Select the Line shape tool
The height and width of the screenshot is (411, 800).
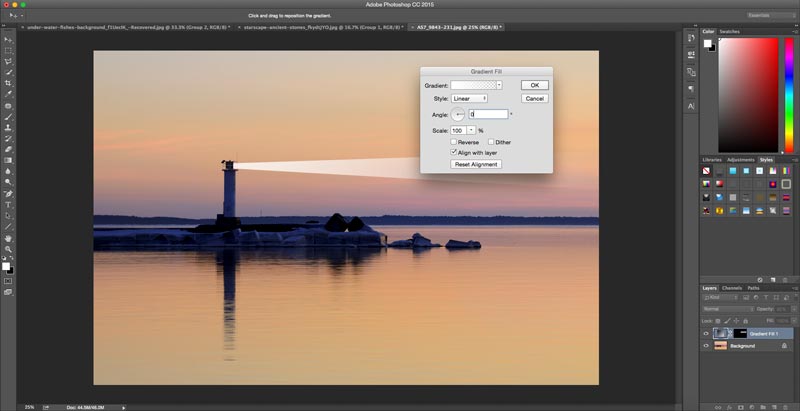coord(8,226)
